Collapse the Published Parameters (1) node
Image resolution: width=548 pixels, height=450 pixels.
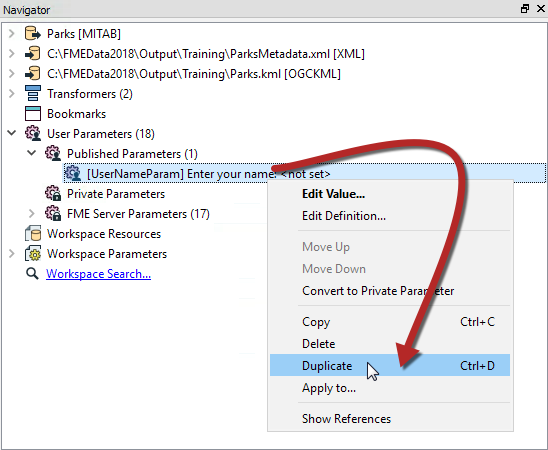coord(31,153)
